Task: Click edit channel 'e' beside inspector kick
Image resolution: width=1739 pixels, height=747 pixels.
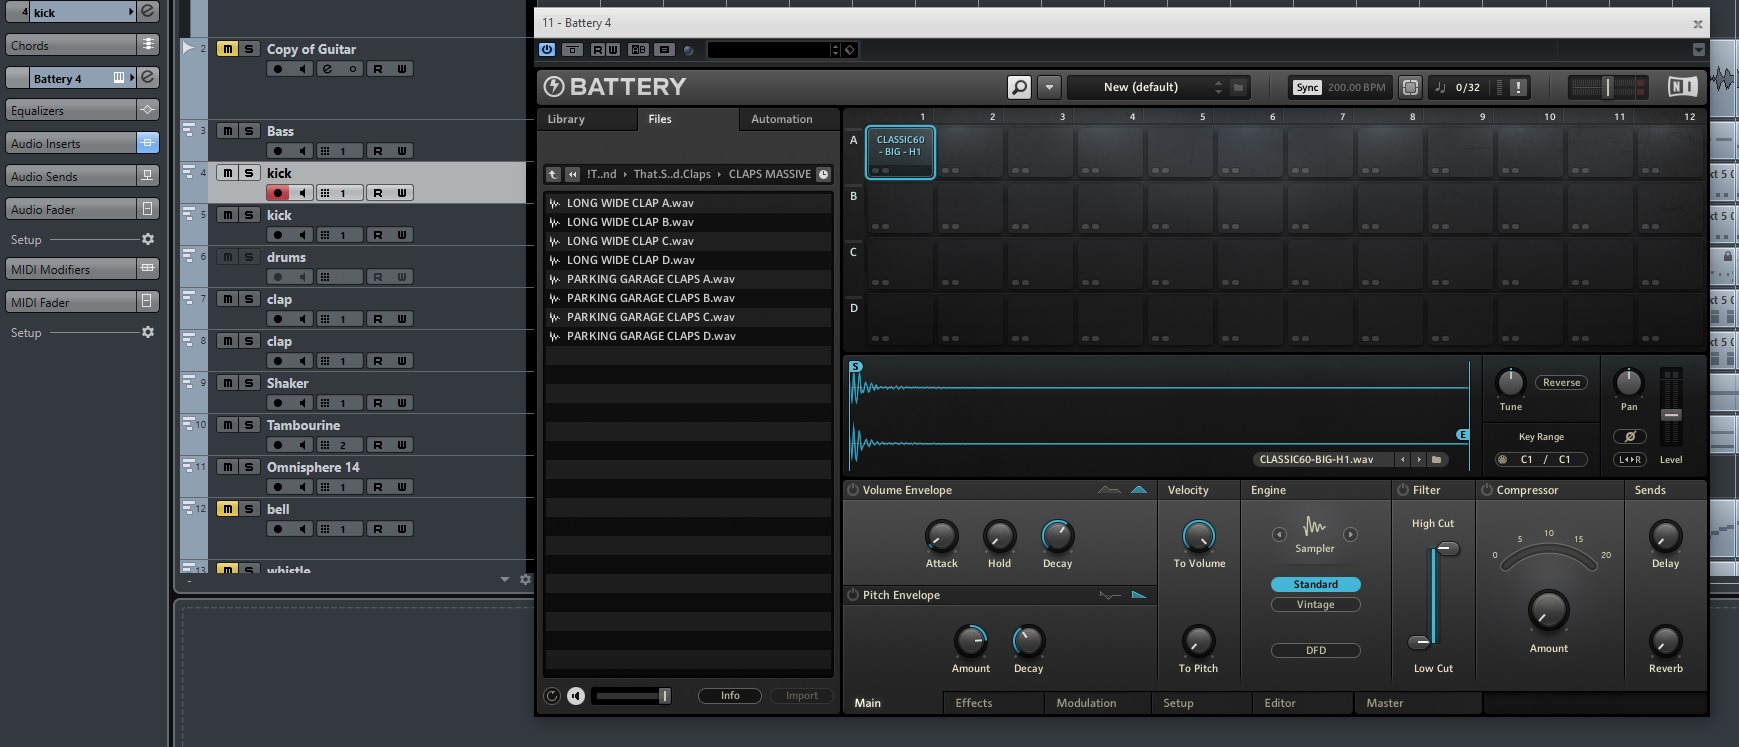Action: (148, 12)
